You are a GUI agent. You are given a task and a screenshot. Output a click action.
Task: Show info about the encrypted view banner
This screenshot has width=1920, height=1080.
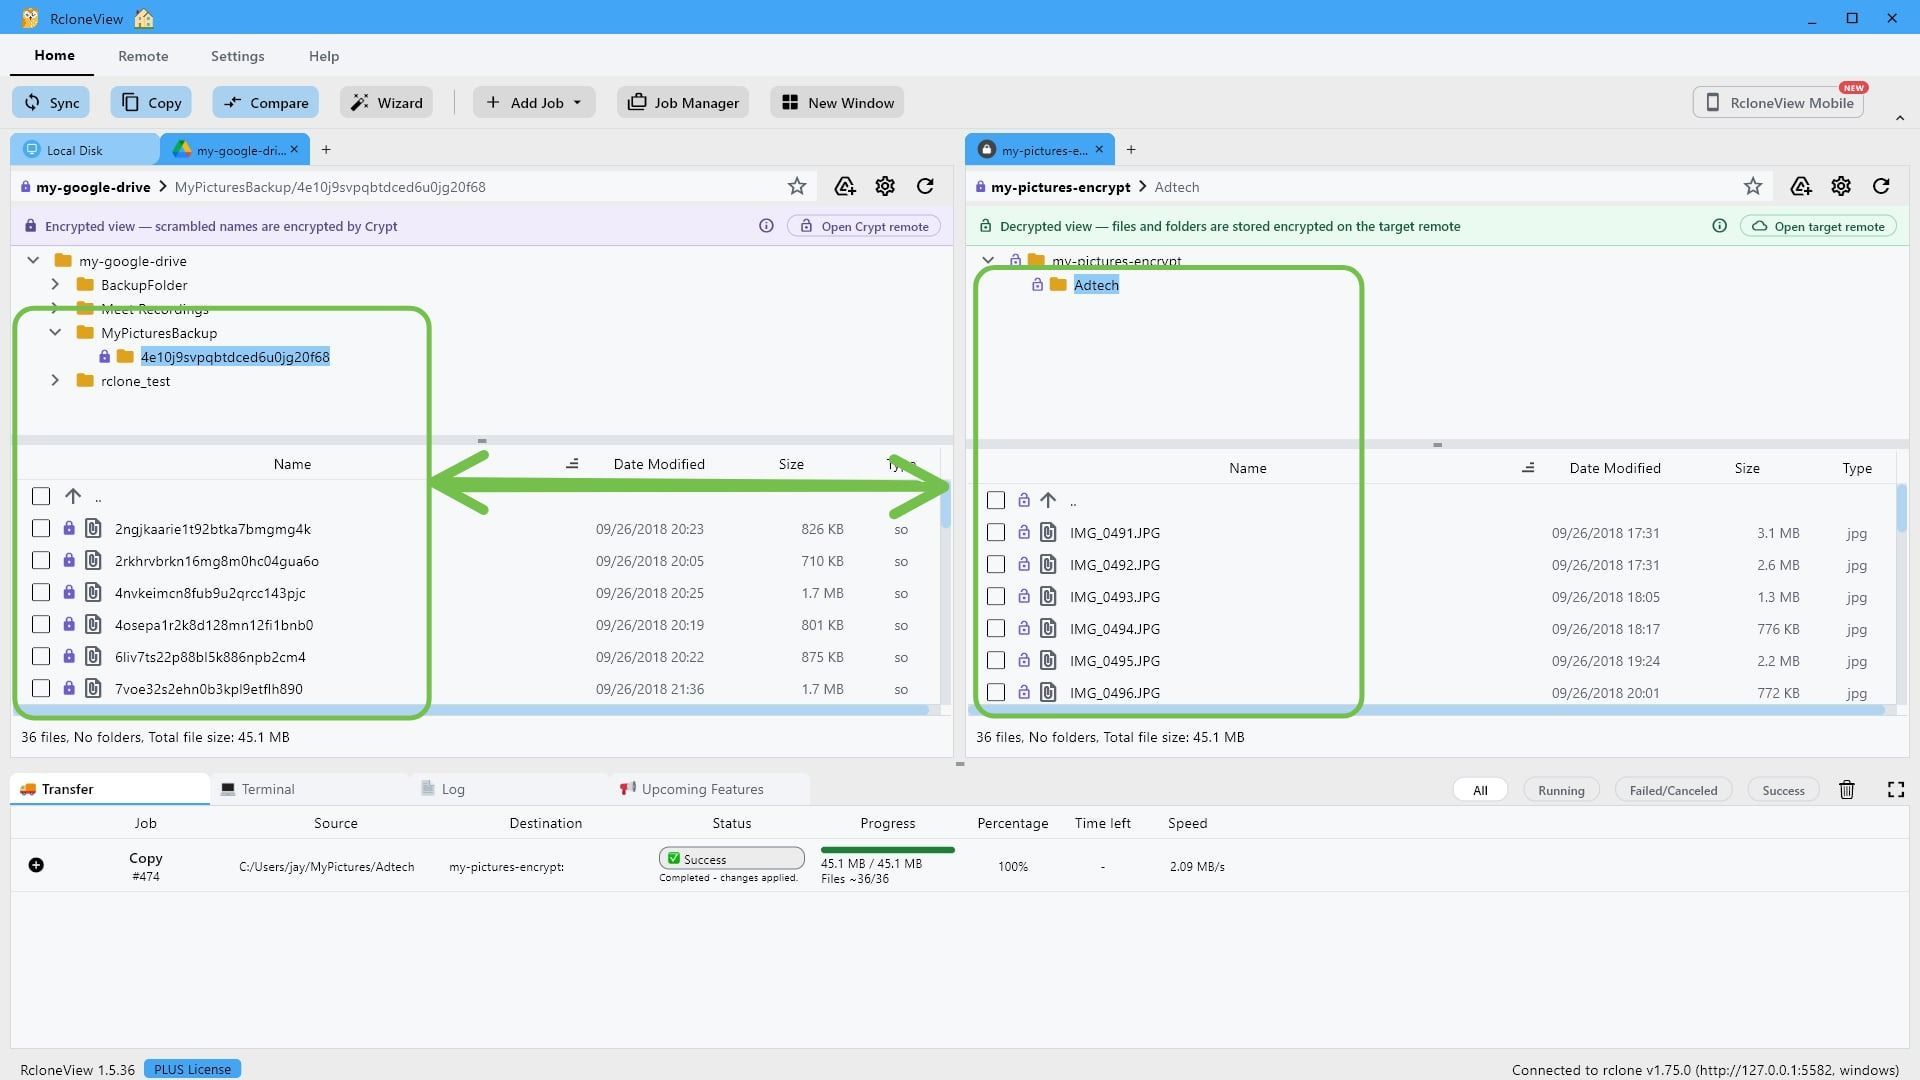pyautogui.click(x=766, y=226)
